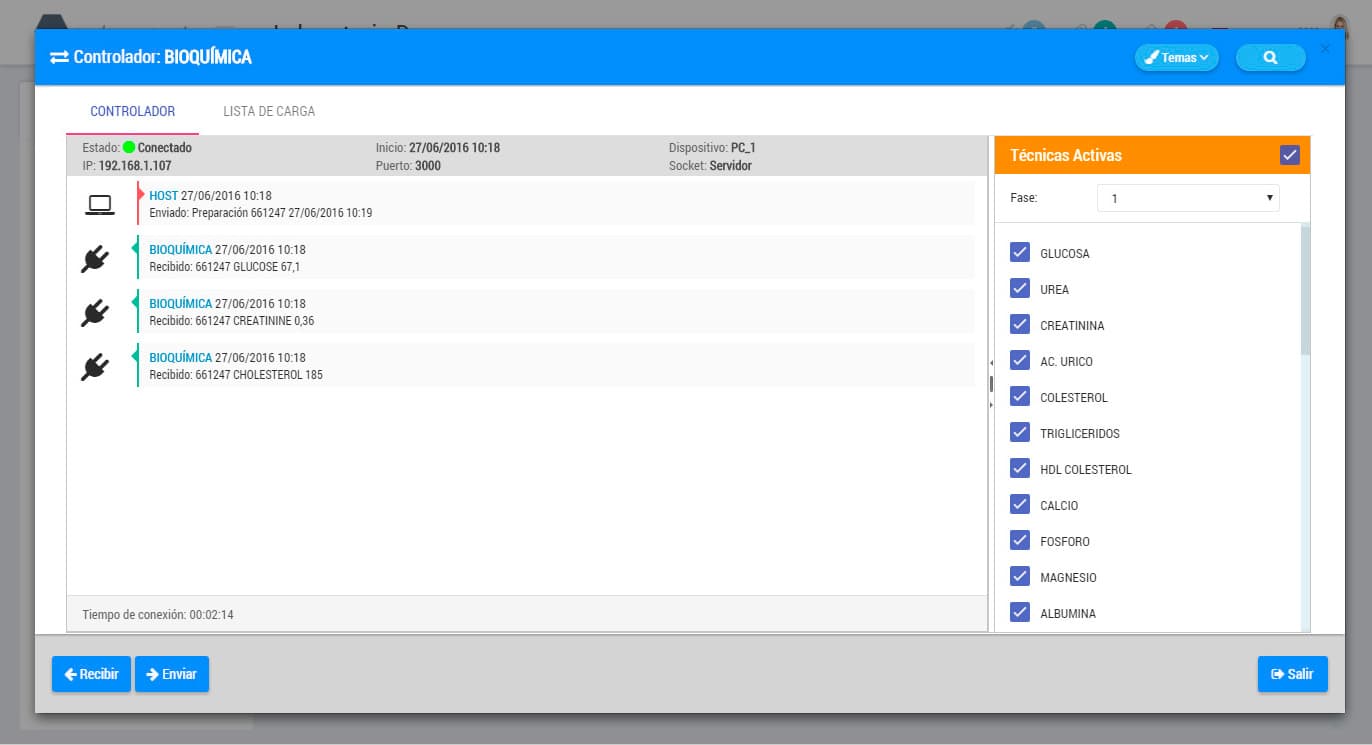Open the Fase dropdown
The height and width of the screenshot is (745, 1372).
pos(1188,198)
